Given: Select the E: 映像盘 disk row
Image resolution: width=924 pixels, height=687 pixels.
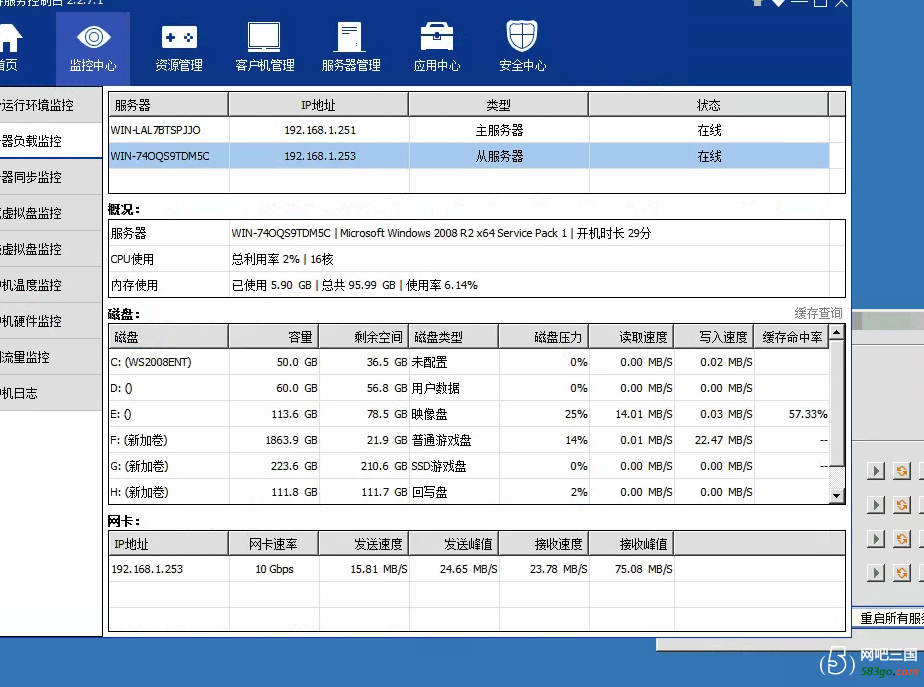Looking at the screenshot, I should point(470,414).
